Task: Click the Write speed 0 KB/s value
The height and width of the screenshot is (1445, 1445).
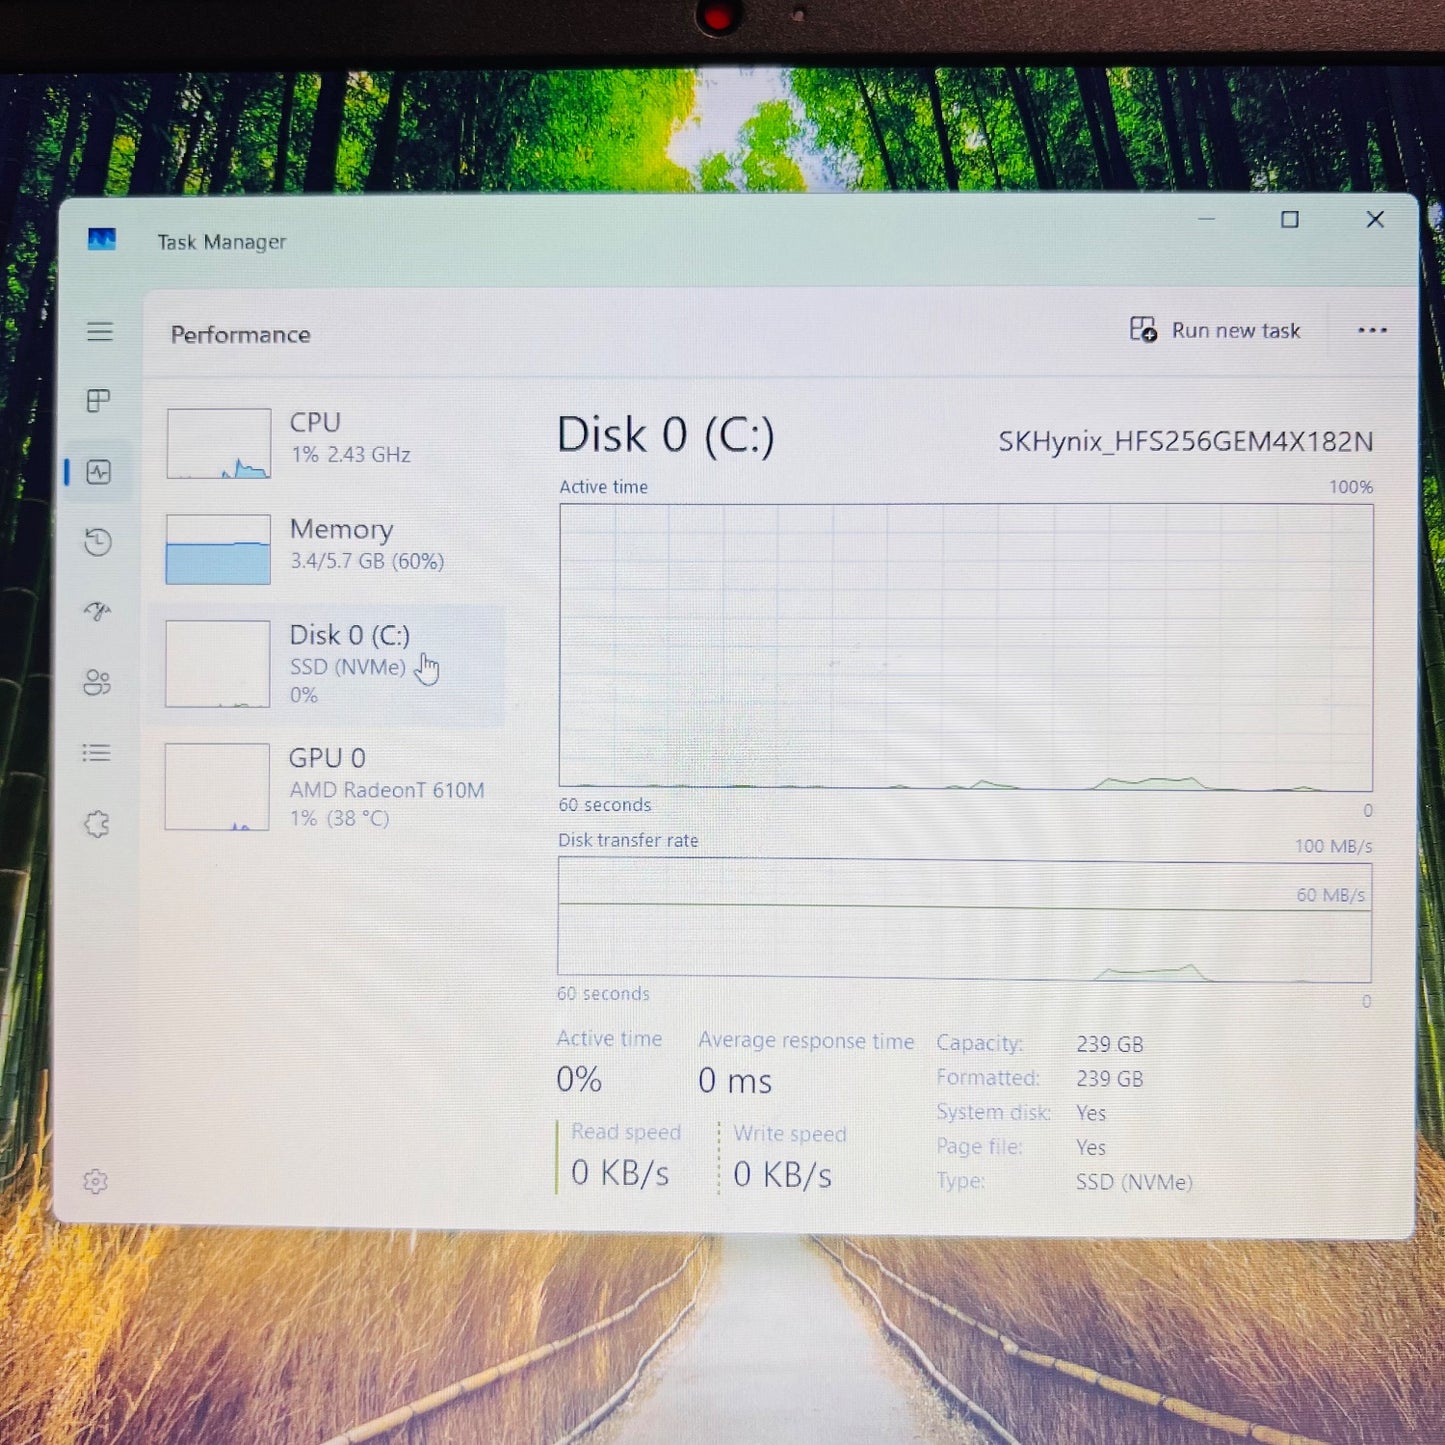Action: (782, 1175)
